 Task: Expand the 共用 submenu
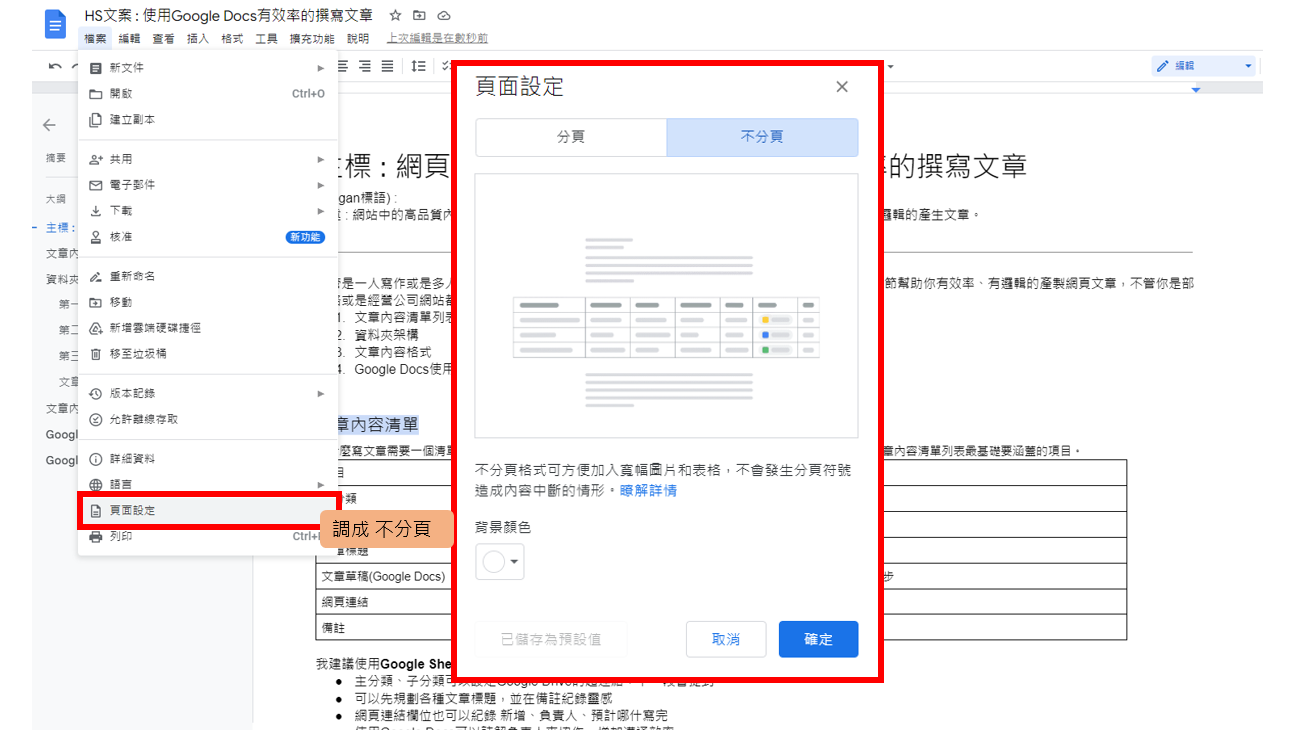(x=208, y=159)
